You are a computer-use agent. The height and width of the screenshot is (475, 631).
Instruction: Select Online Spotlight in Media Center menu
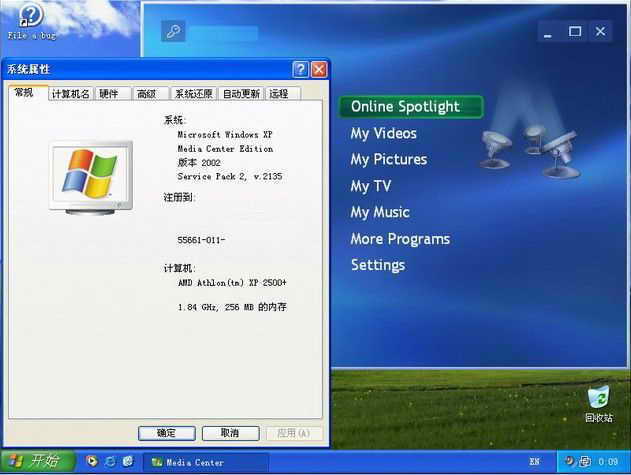tap(405, 107)
